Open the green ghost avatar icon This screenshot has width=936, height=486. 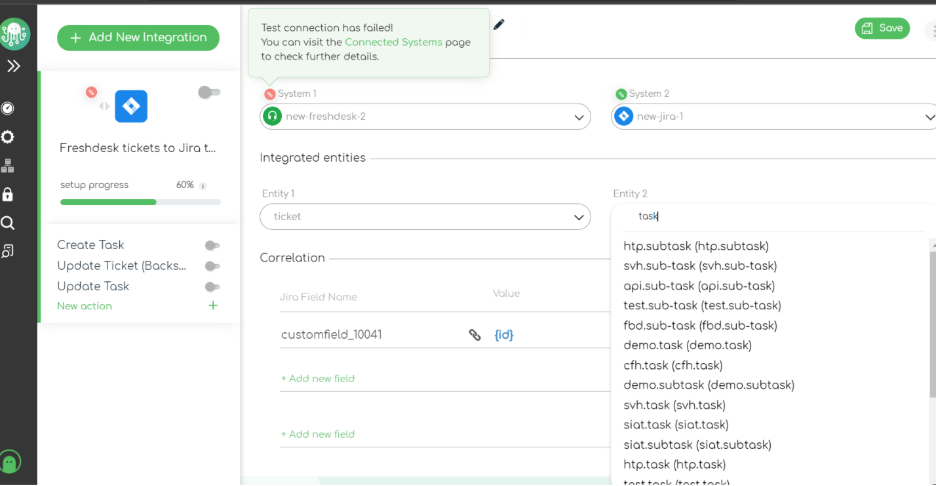(x=10, y=462)
